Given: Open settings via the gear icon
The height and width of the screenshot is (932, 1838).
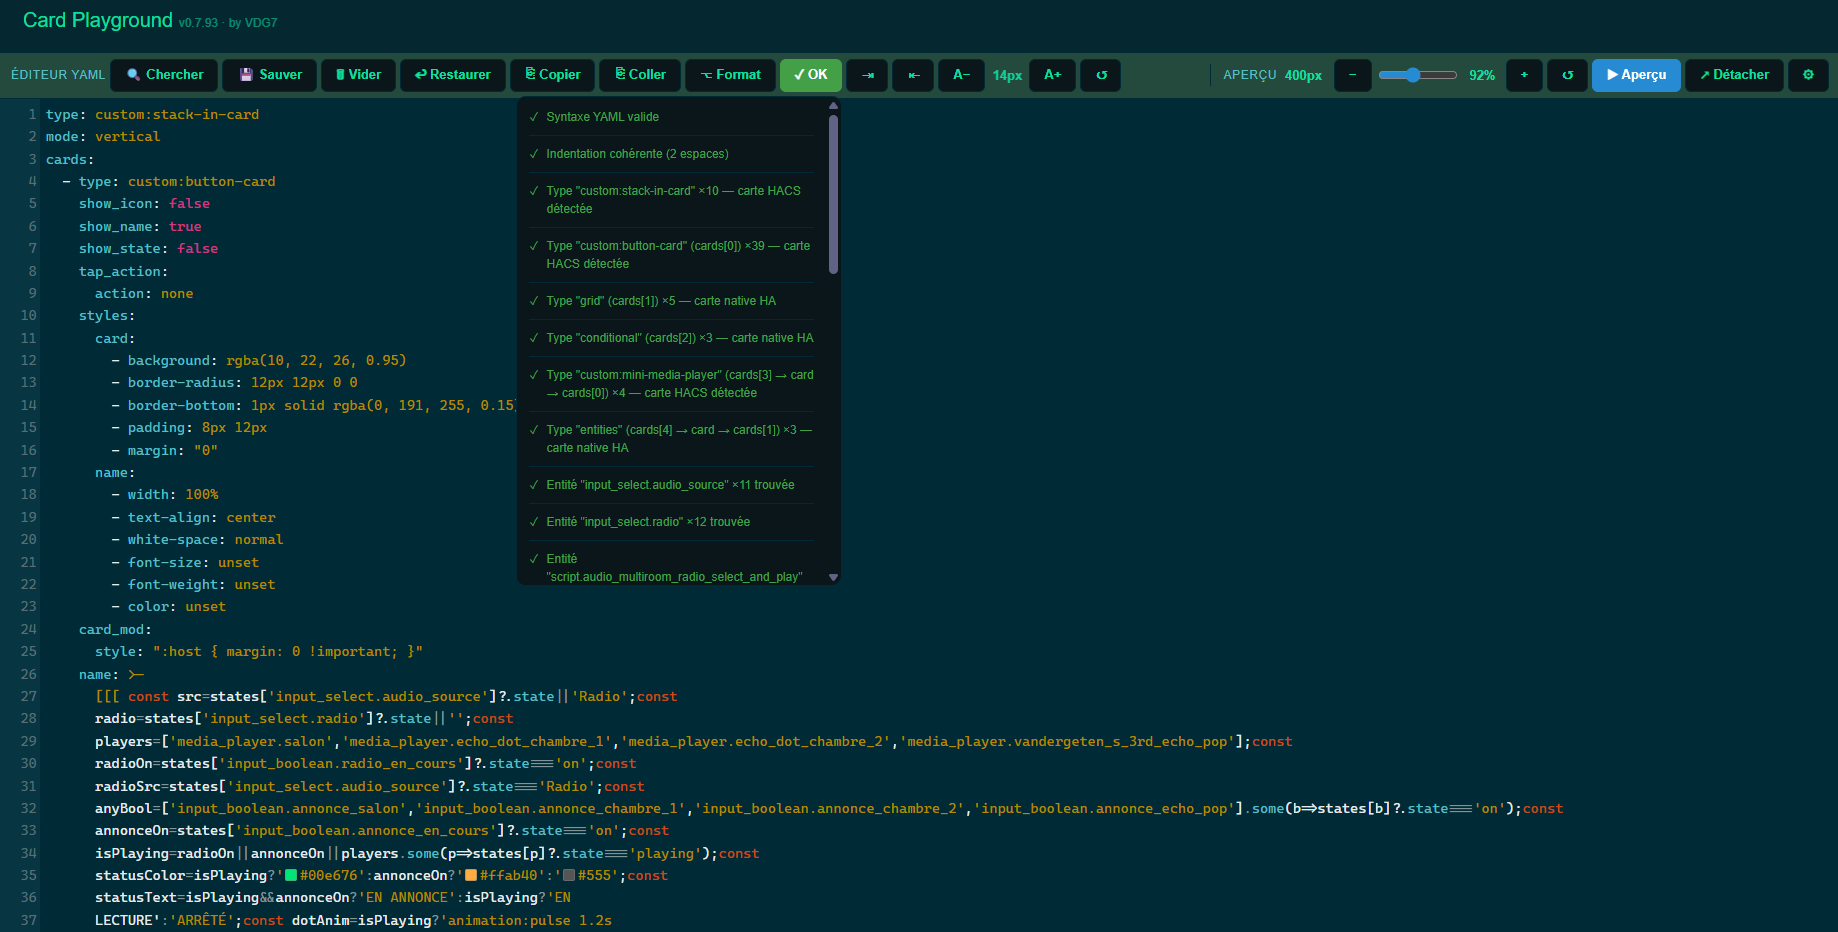Looking at the screenshot, I should coord(1808,75).
